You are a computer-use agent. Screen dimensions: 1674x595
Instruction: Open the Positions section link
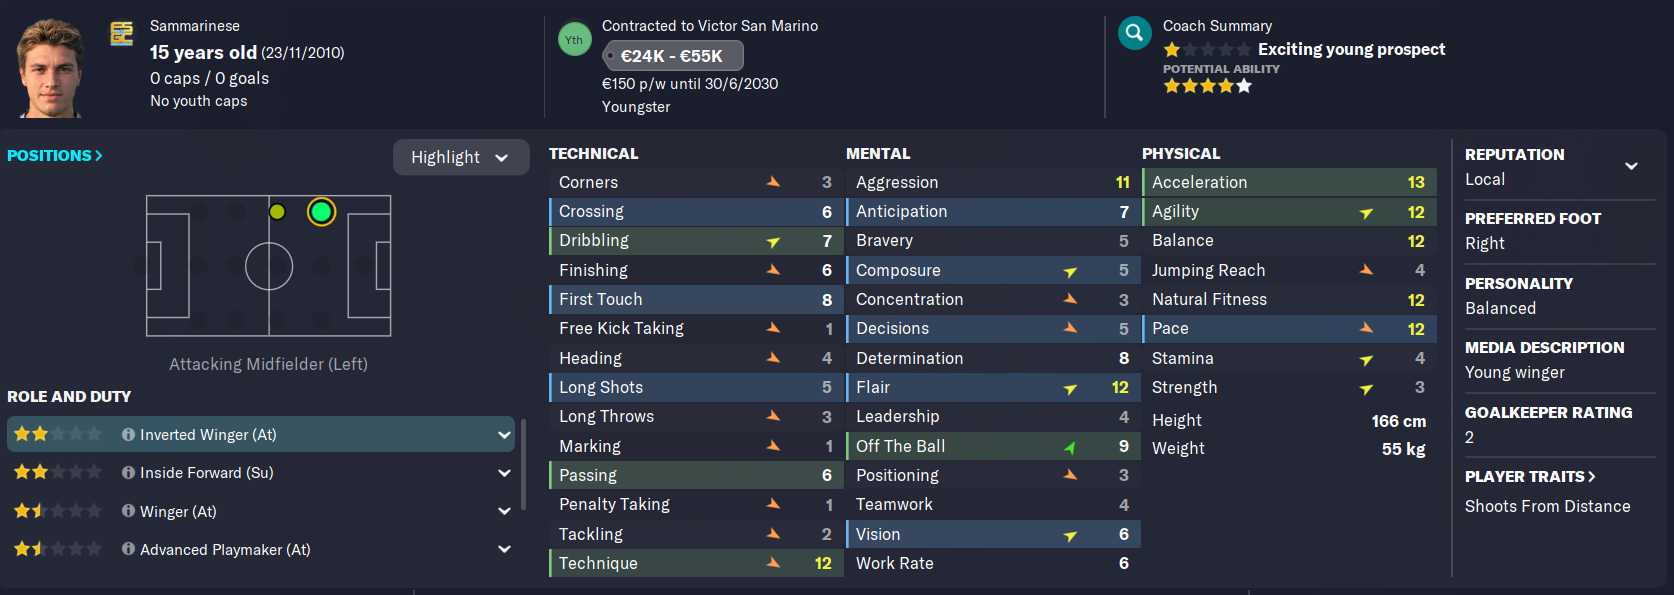tap(55, 156)
